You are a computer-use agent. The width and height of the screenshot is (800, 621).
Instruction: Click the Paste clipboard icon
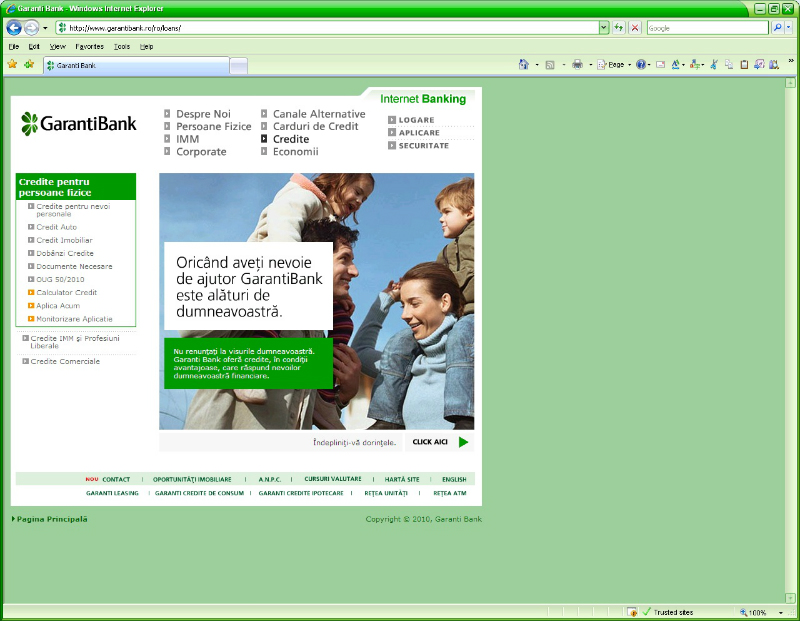(x=744, y=65)
